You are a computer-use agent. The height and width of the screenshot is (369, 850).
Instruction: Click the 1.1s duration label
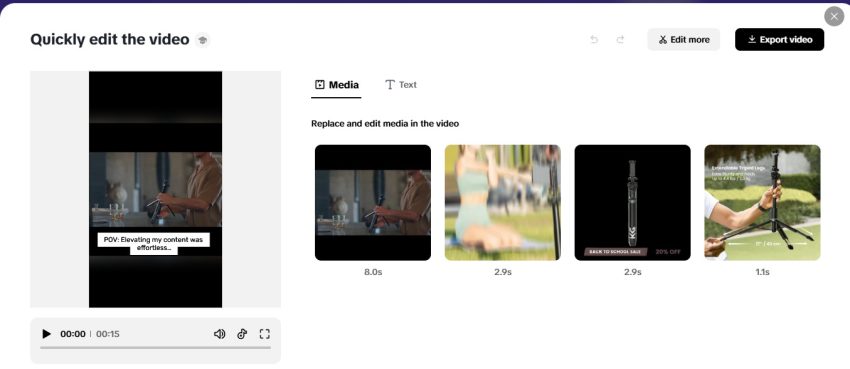pyautogui.click(x=762, y=272)
